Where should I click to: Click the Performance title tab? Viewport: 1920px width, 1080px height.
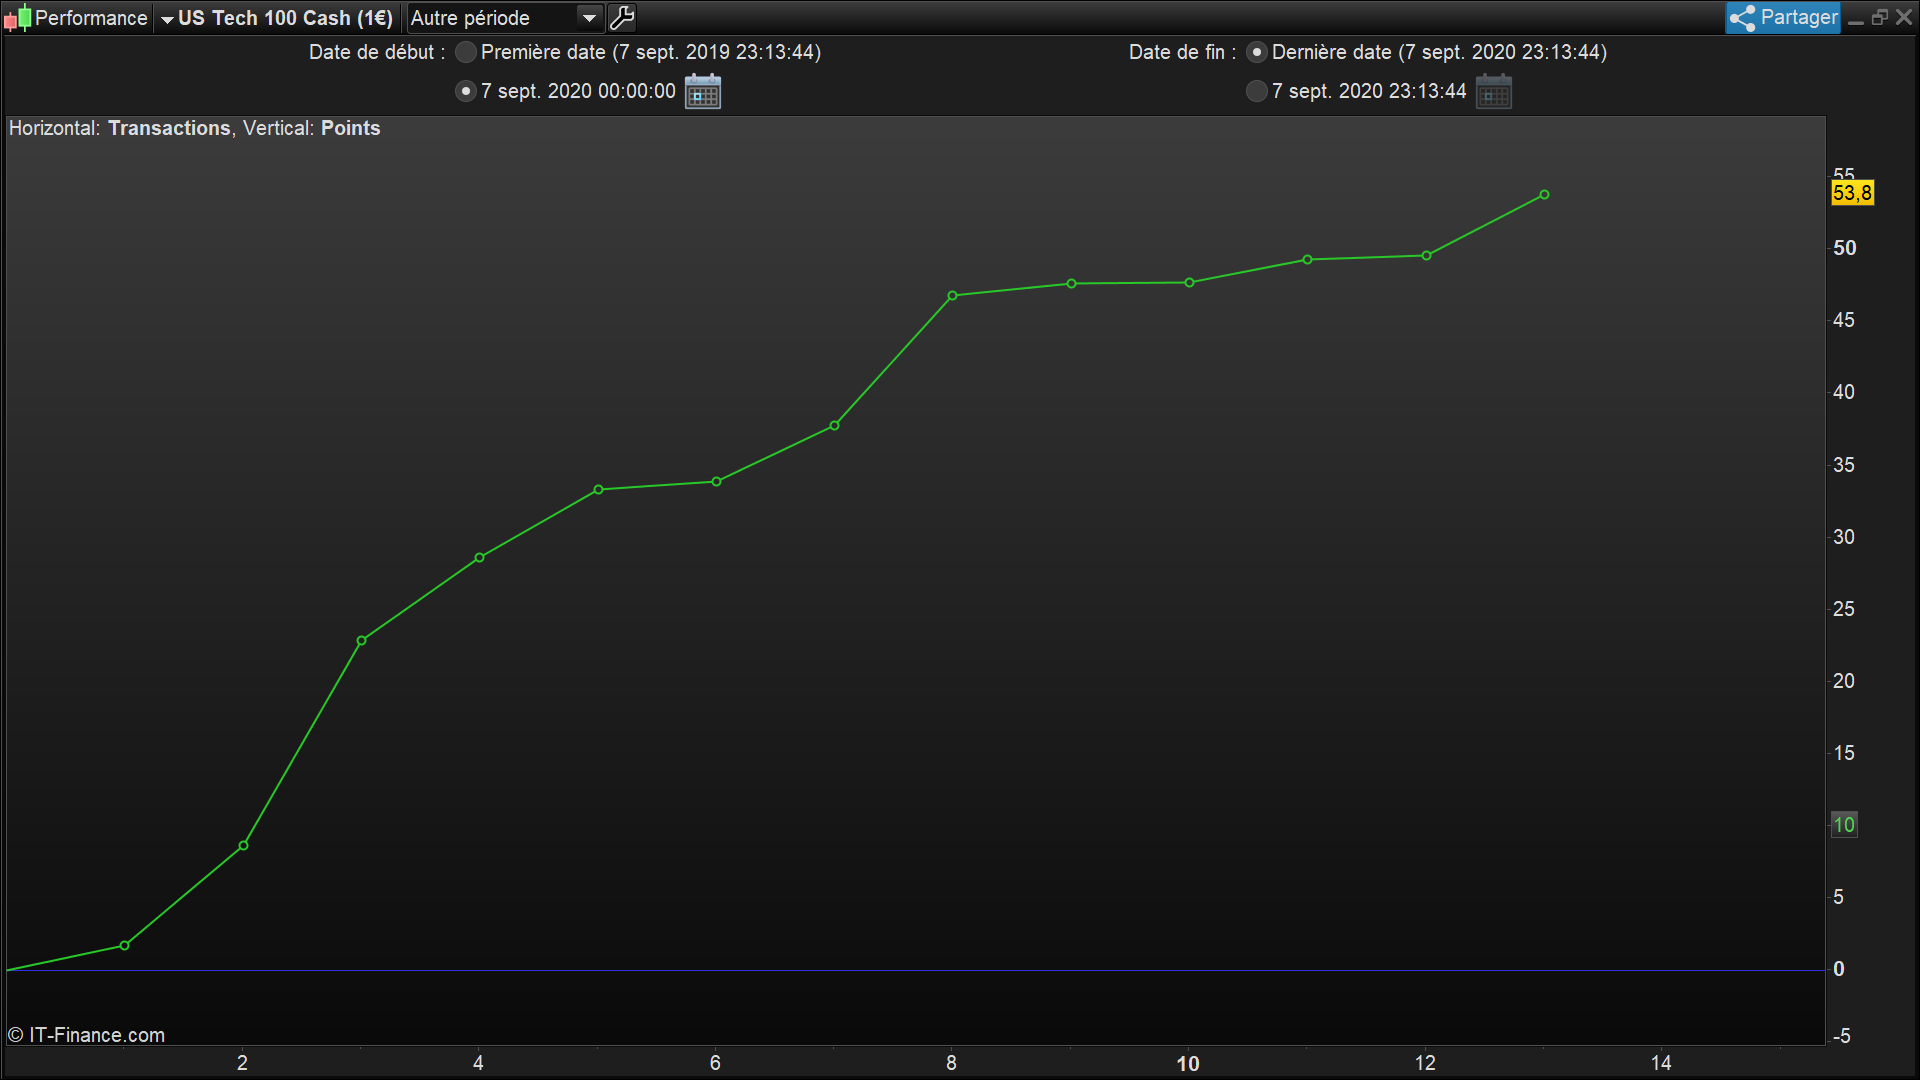tap(90, 18)
